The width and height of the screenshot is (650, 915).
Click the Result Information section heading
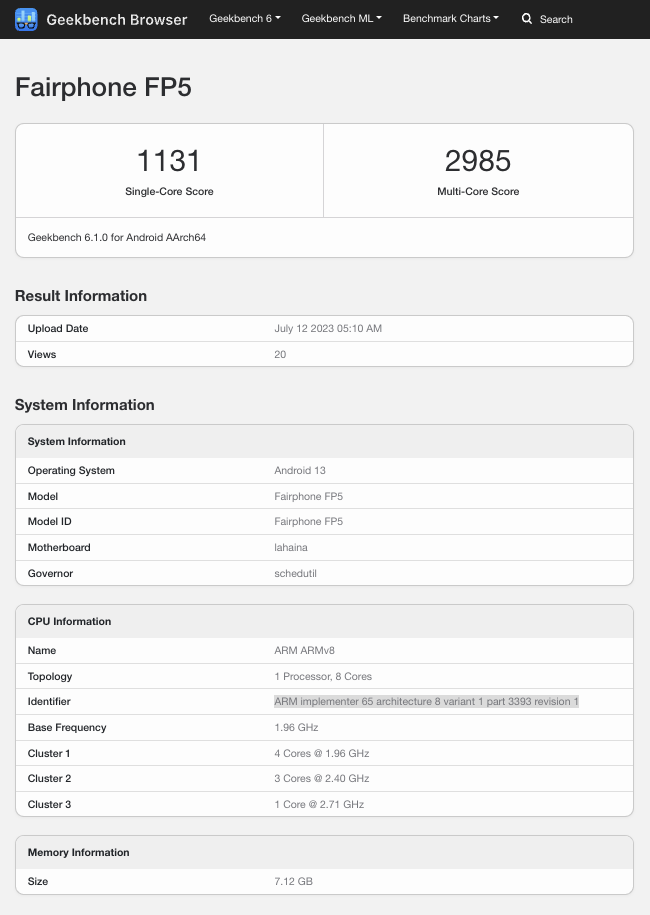81,296
